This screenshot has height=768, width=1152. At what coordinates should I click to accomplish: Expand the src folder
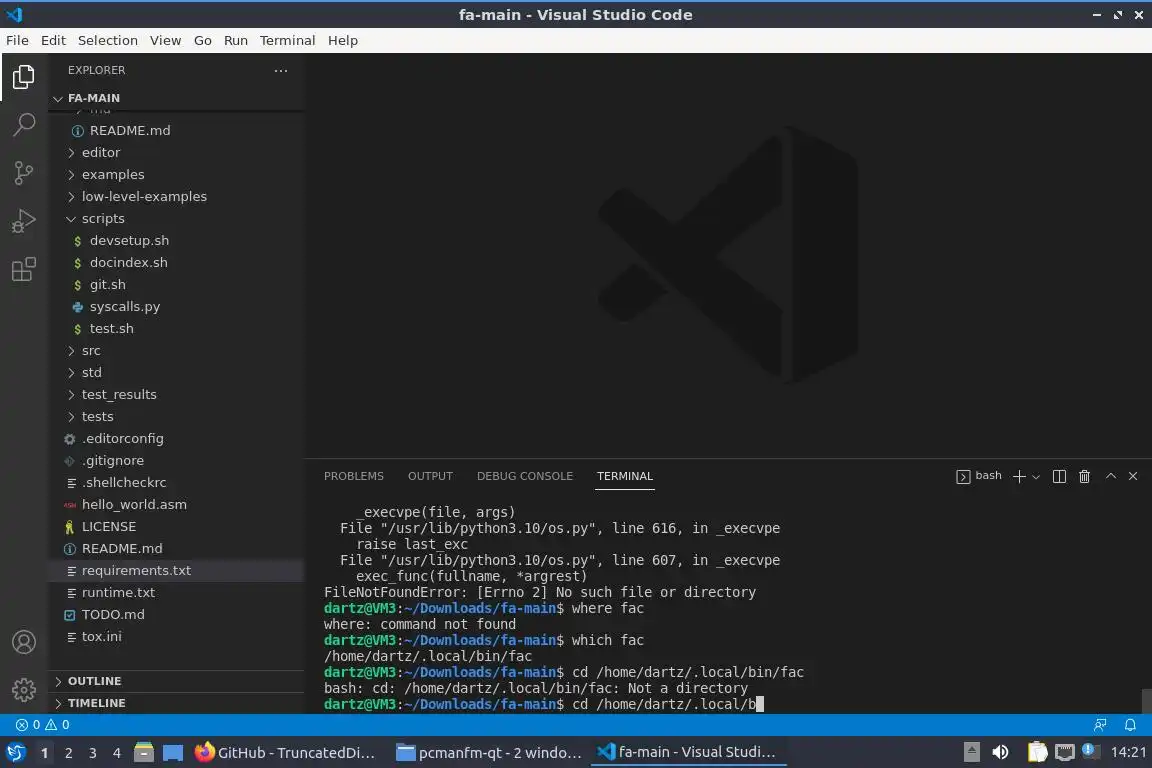pos(176,351)
